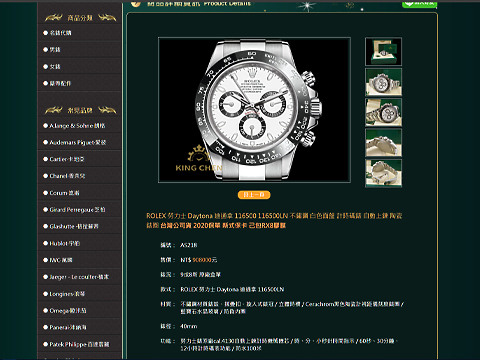Open the Panerai brand link
The image size is (480, 360).
pyautogui.click(x=68, y=327)
